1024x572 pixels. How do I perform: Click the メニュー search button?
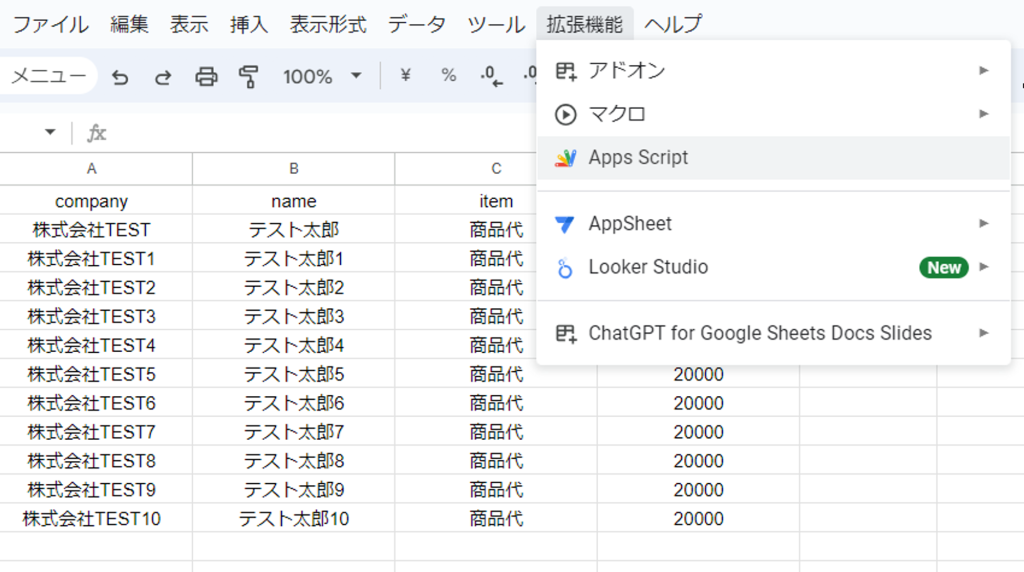(48, 76)
